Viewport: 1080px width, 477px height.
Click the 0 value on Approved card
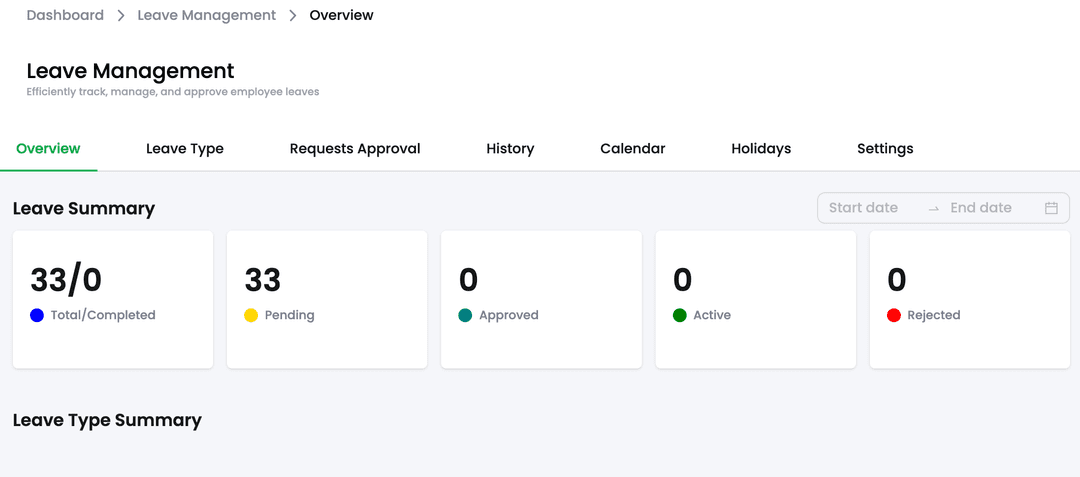tap(468, 280)
